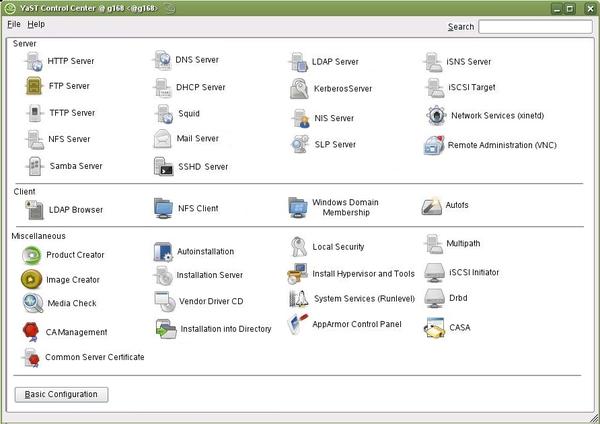Open the Help menu
The width and height of the screenshot is (600, 424).
pos(36,24)
